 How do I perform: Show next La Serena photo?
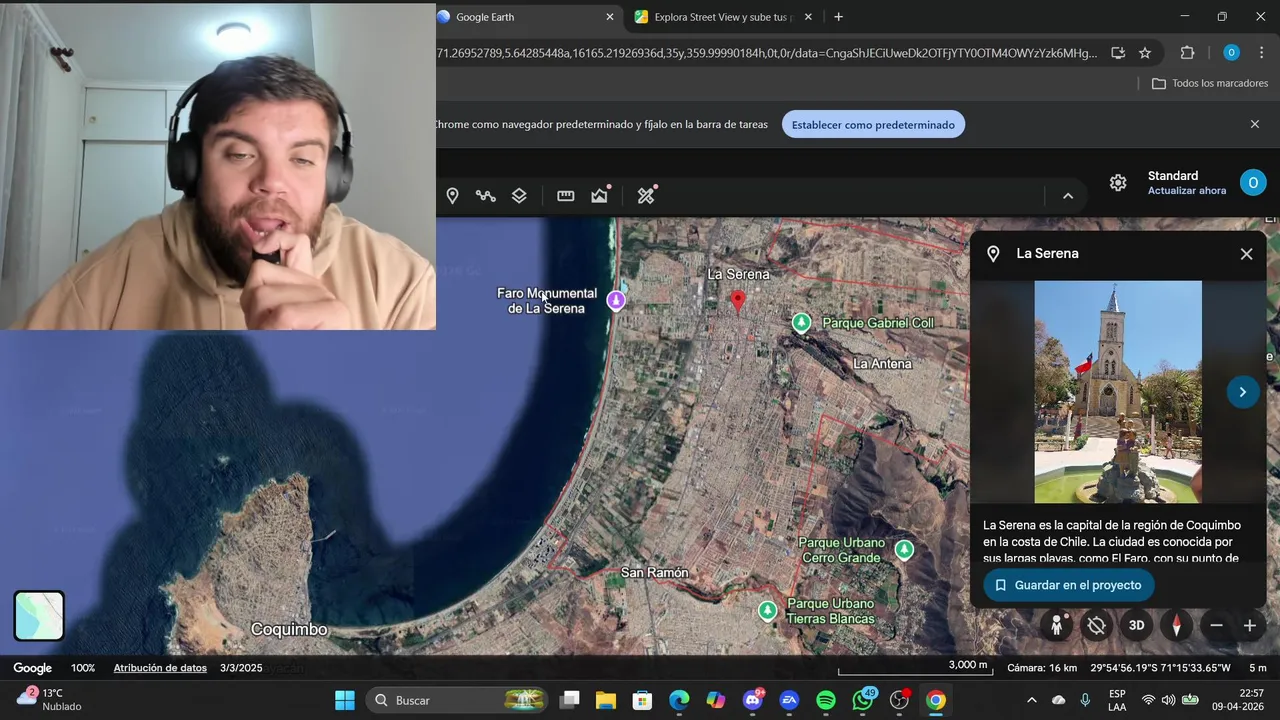pyautogui.click(x=1242, y=392)
